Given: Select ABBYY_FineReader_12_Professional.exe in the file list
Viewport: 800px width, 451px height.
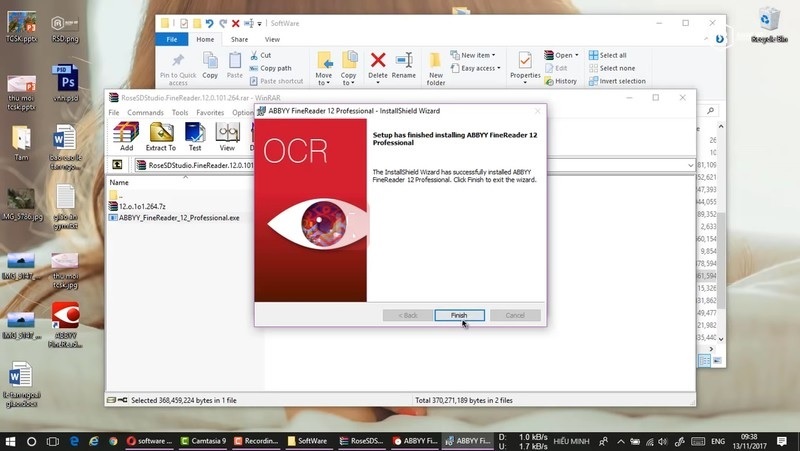Looking at the screenshot, I should pos(179,217).
